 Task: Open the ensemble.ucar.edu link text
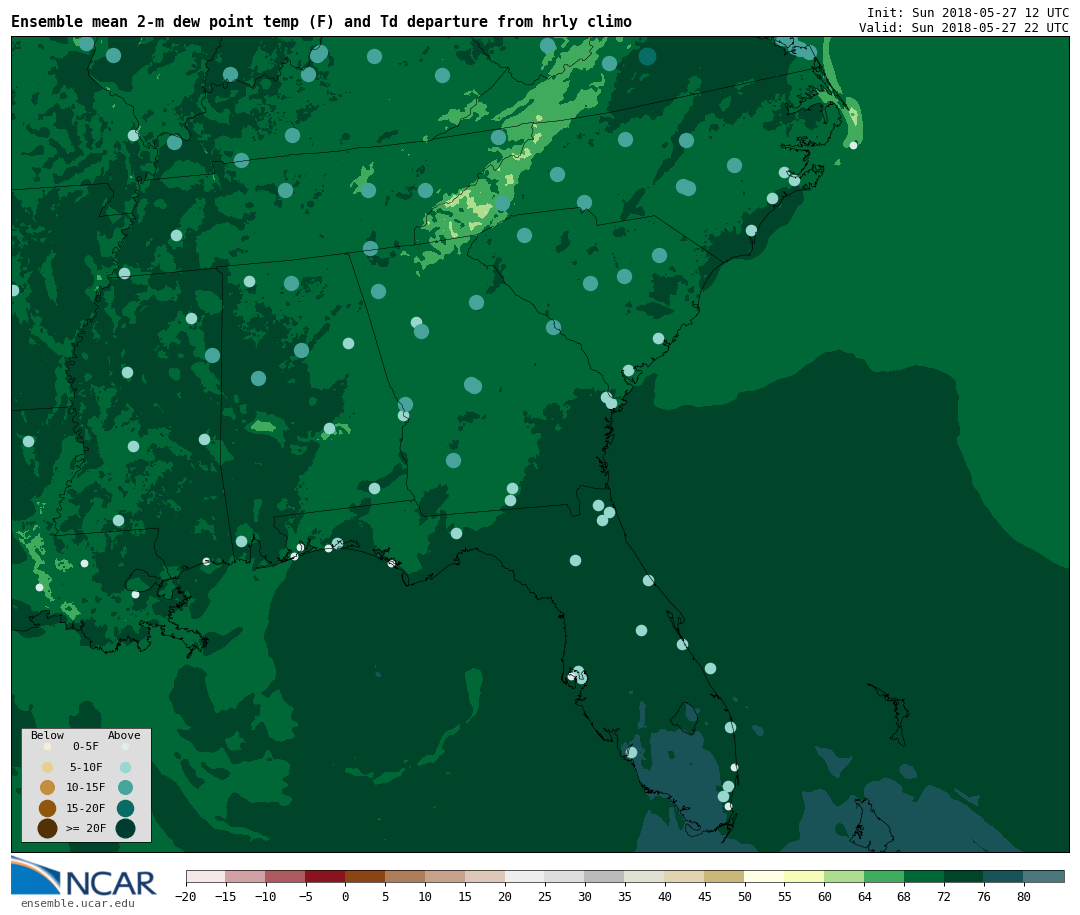(x=78, y=903)
